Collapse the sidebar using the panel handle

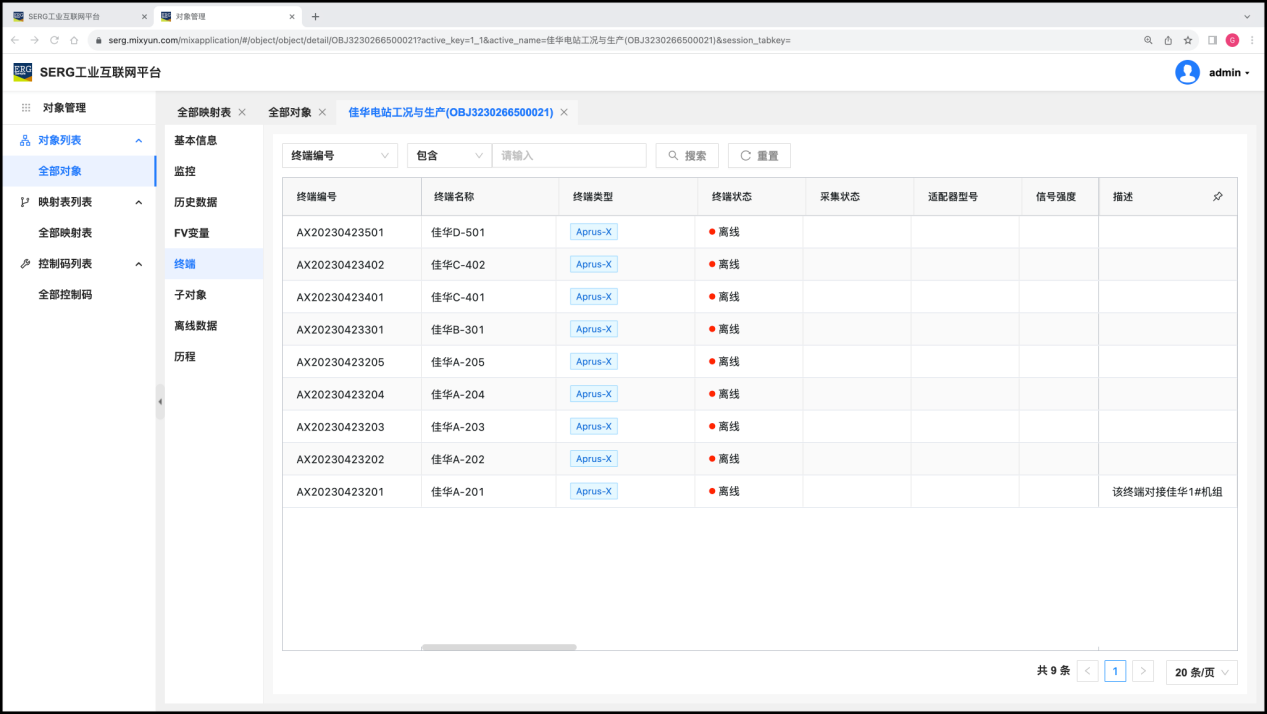160,401
